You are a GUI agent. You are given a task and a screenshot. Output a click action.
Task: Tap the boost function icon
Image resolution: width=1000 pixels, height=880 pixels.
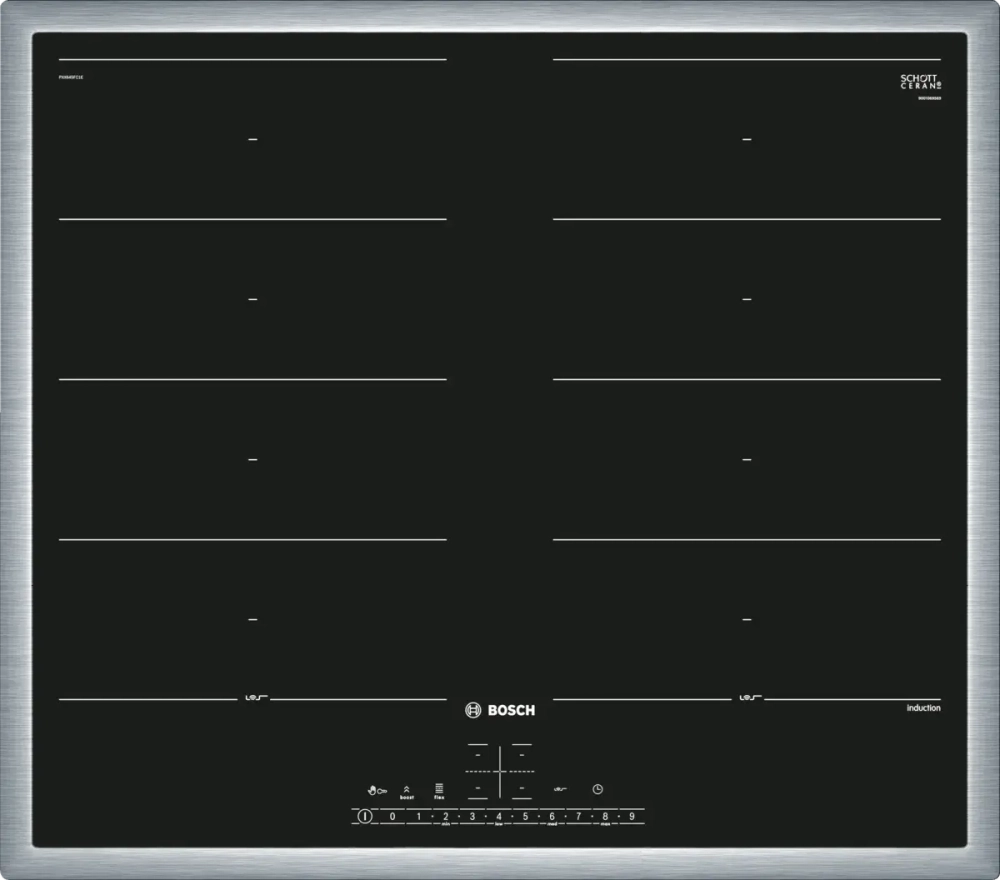tap(406, 789)
